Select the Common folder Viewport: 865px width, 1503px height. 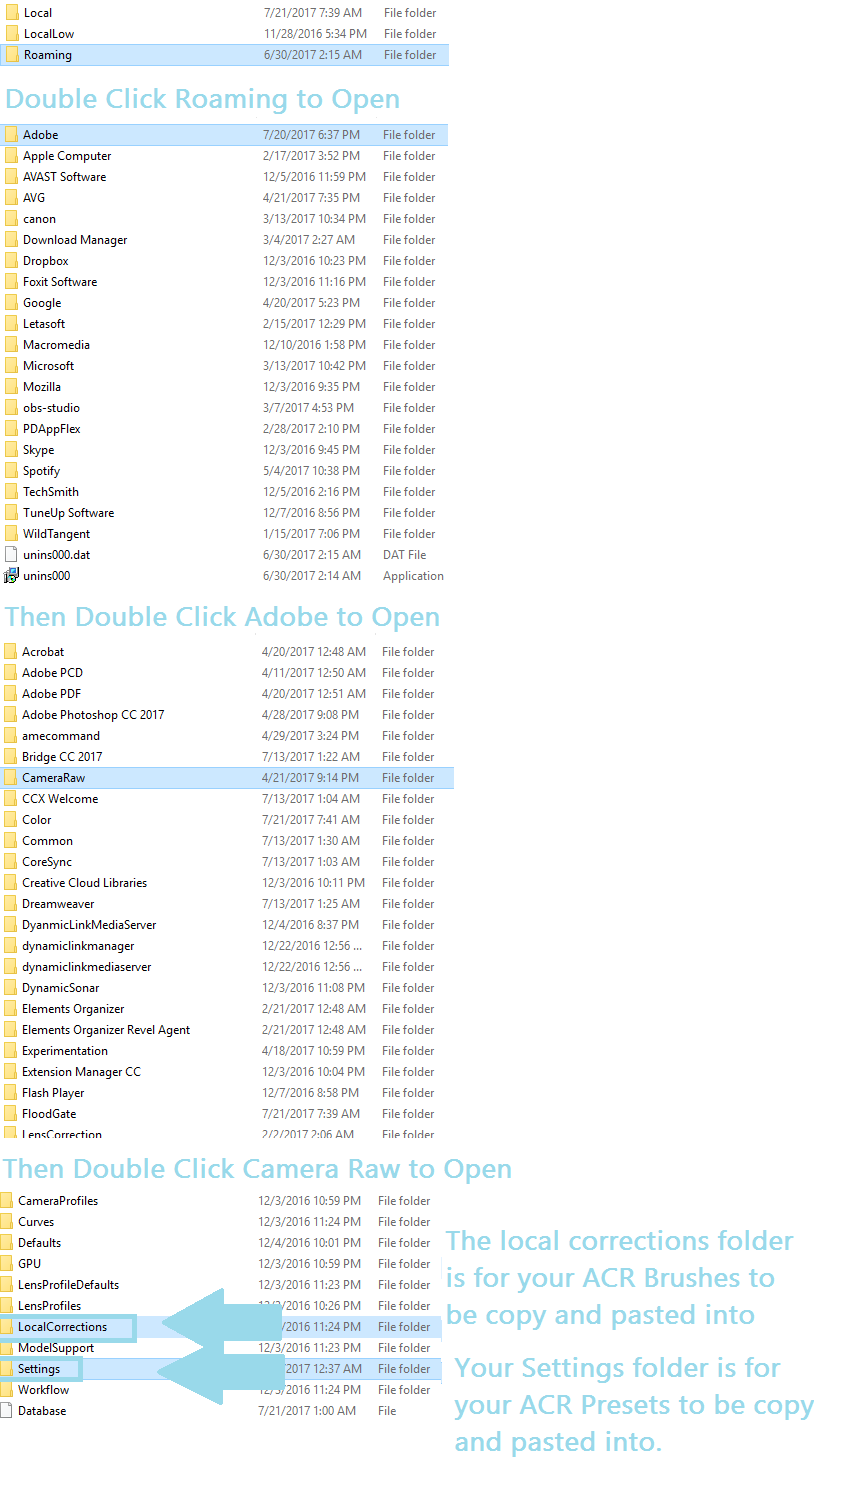coord(47,841)
